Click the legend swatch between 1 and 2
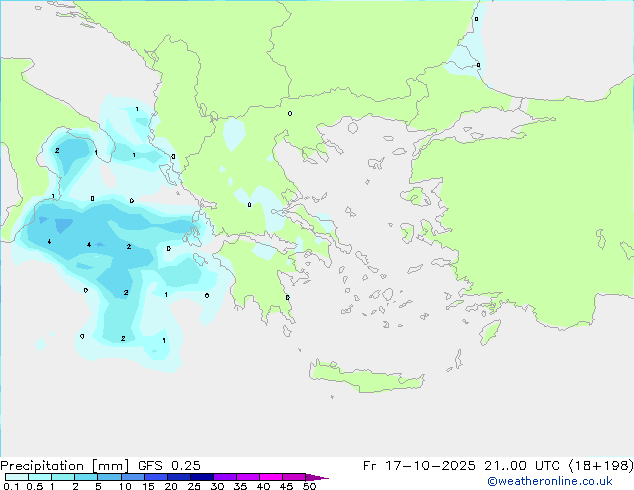Screen dimensions: 634x490 [x=63, y=477]
